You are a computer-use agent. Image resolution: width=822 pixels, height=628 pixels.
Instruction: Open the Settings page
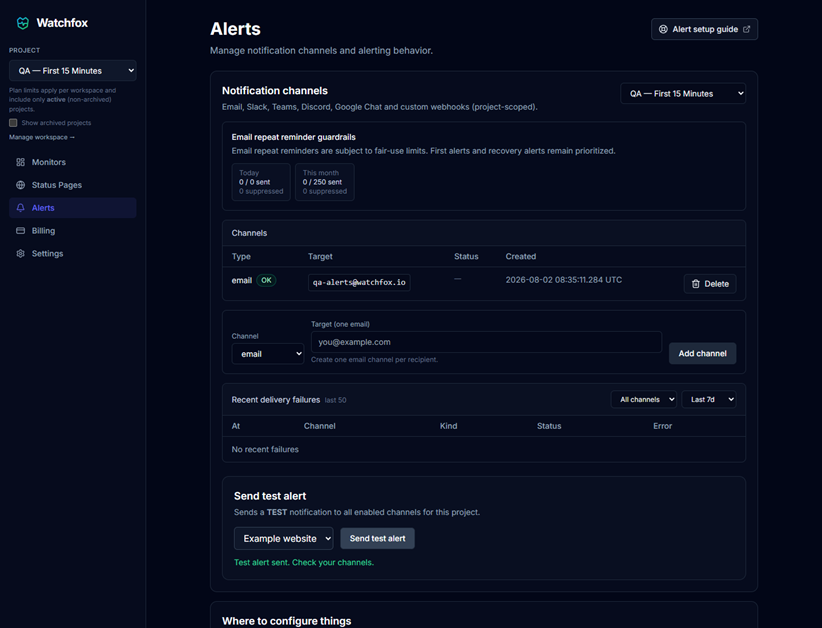point(73,253)
